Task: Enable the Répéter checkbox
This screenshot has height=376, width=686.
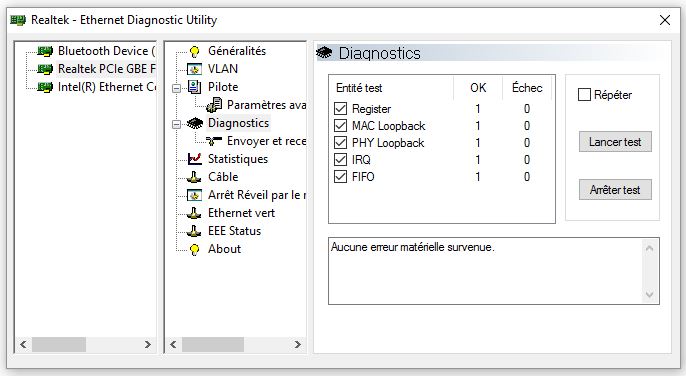Action: pos(584,95)
